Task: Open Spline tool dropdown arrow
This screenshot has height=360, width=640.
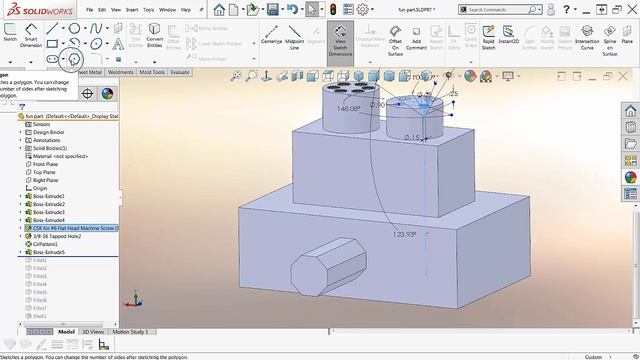Action: tap(107, 29)
